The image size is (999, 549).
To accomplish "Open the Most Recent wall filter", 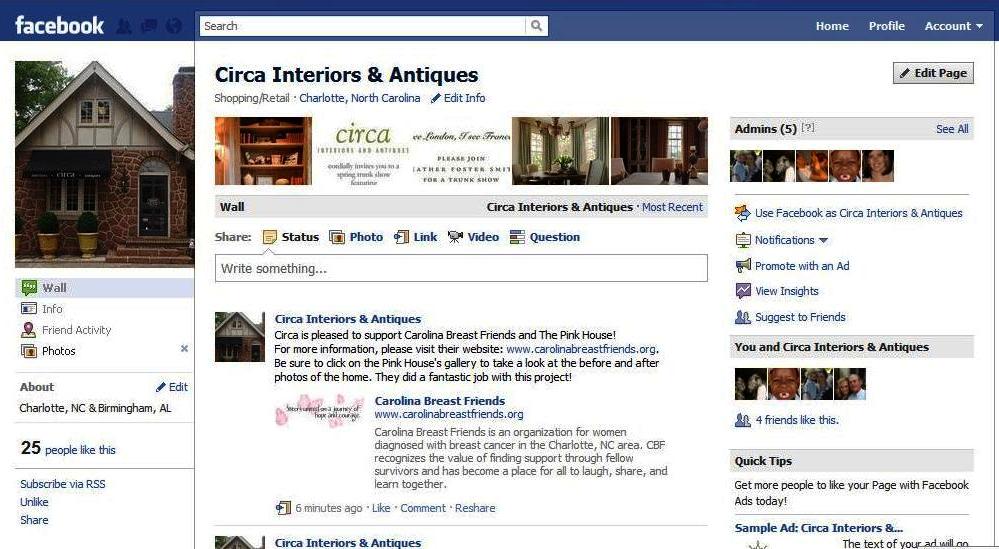I will click(672, 207).
